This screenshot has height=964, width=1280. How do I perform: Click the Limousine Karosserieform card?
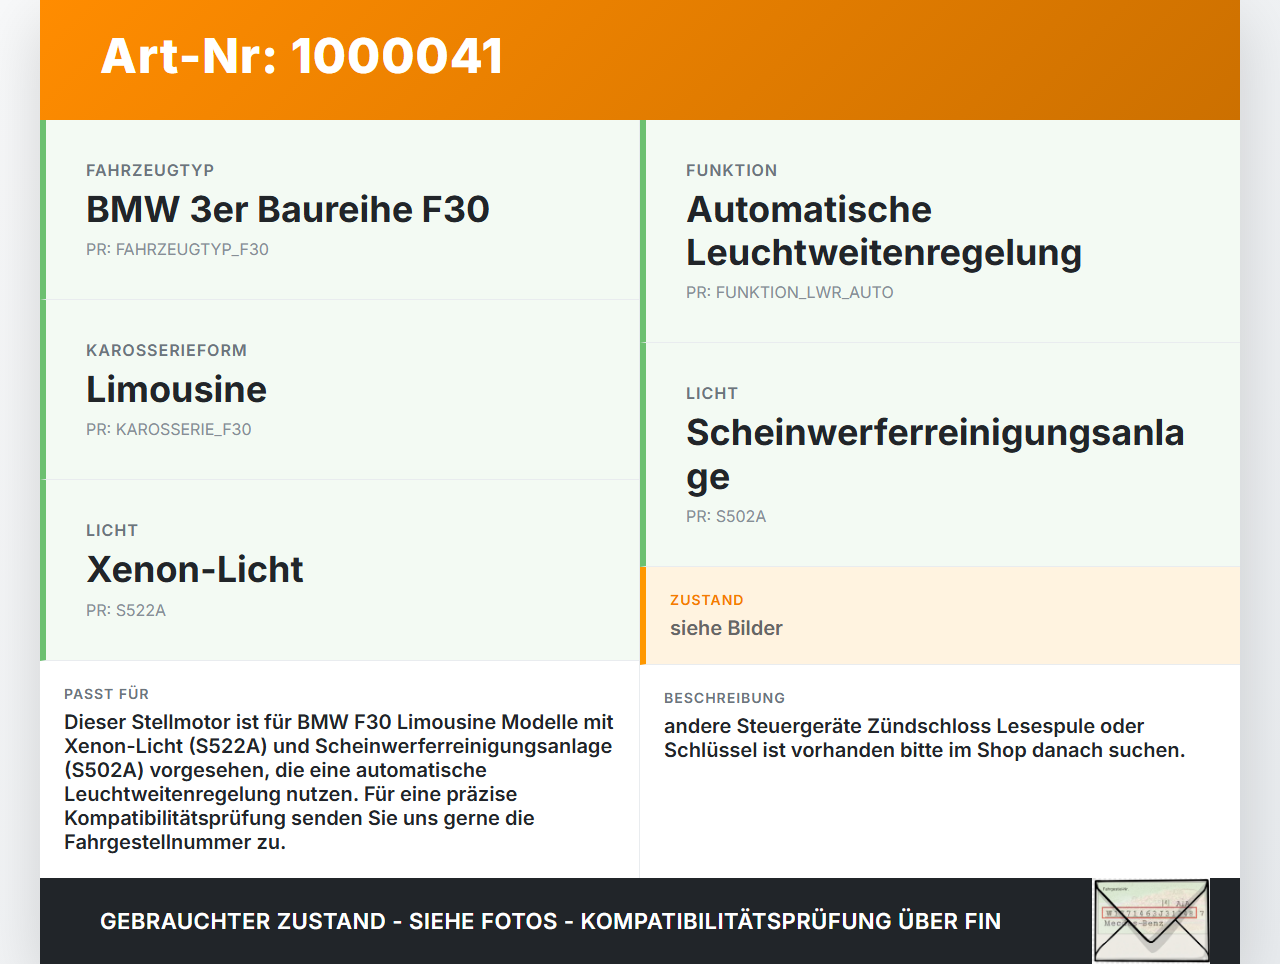pos(340,389)
